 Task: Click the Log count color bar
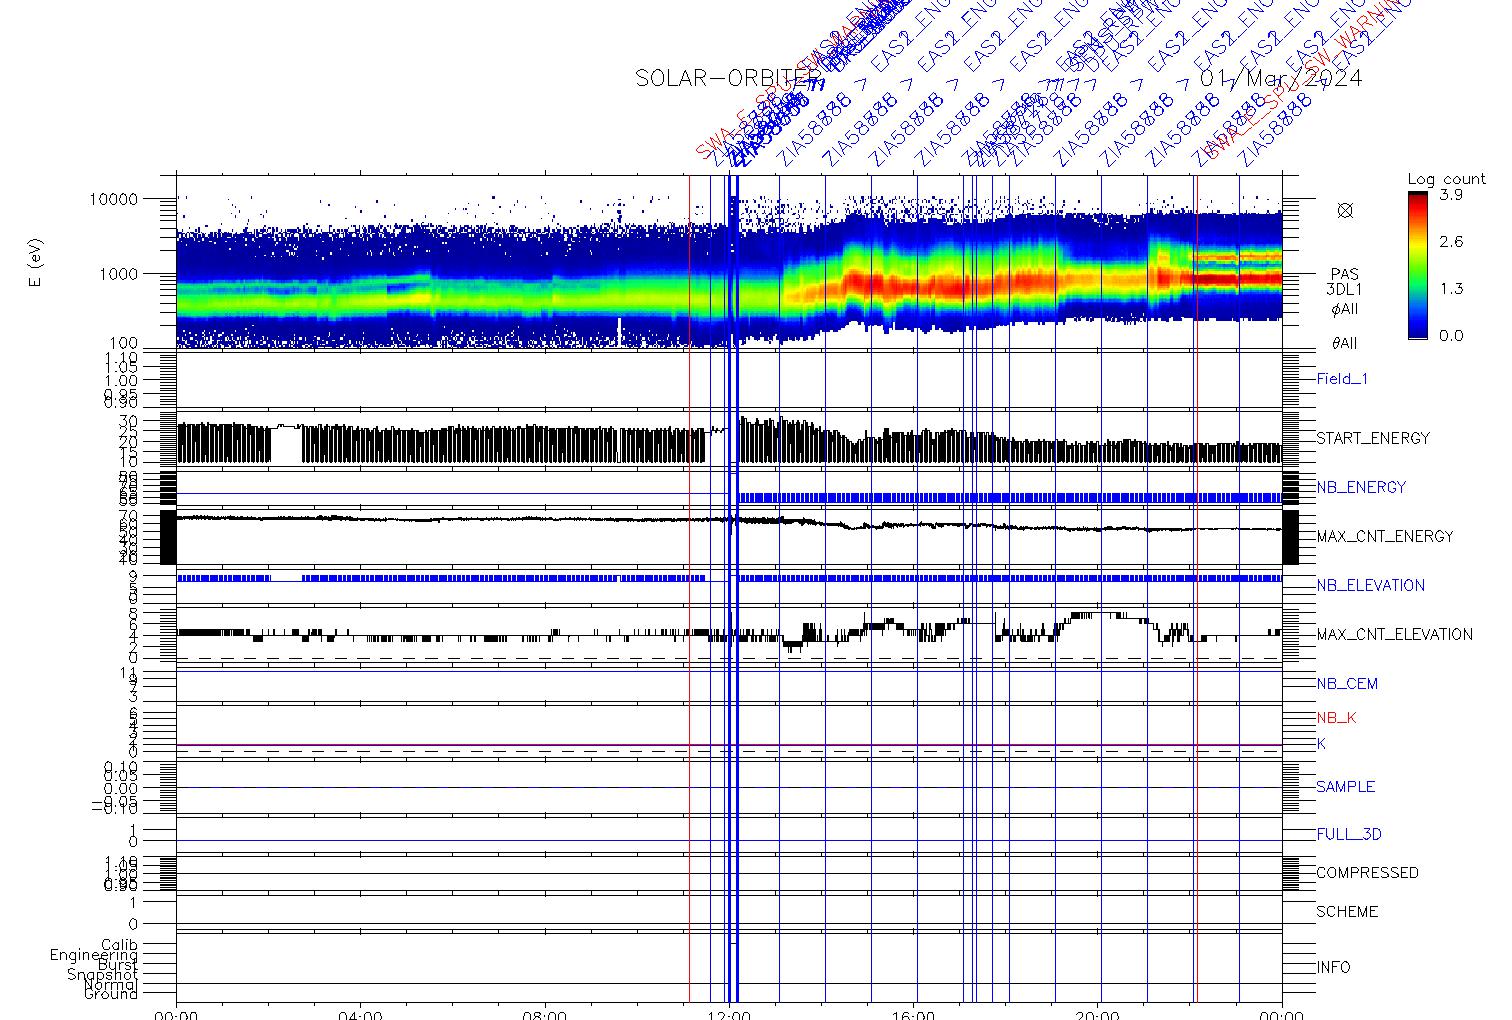click(1417, 265)
